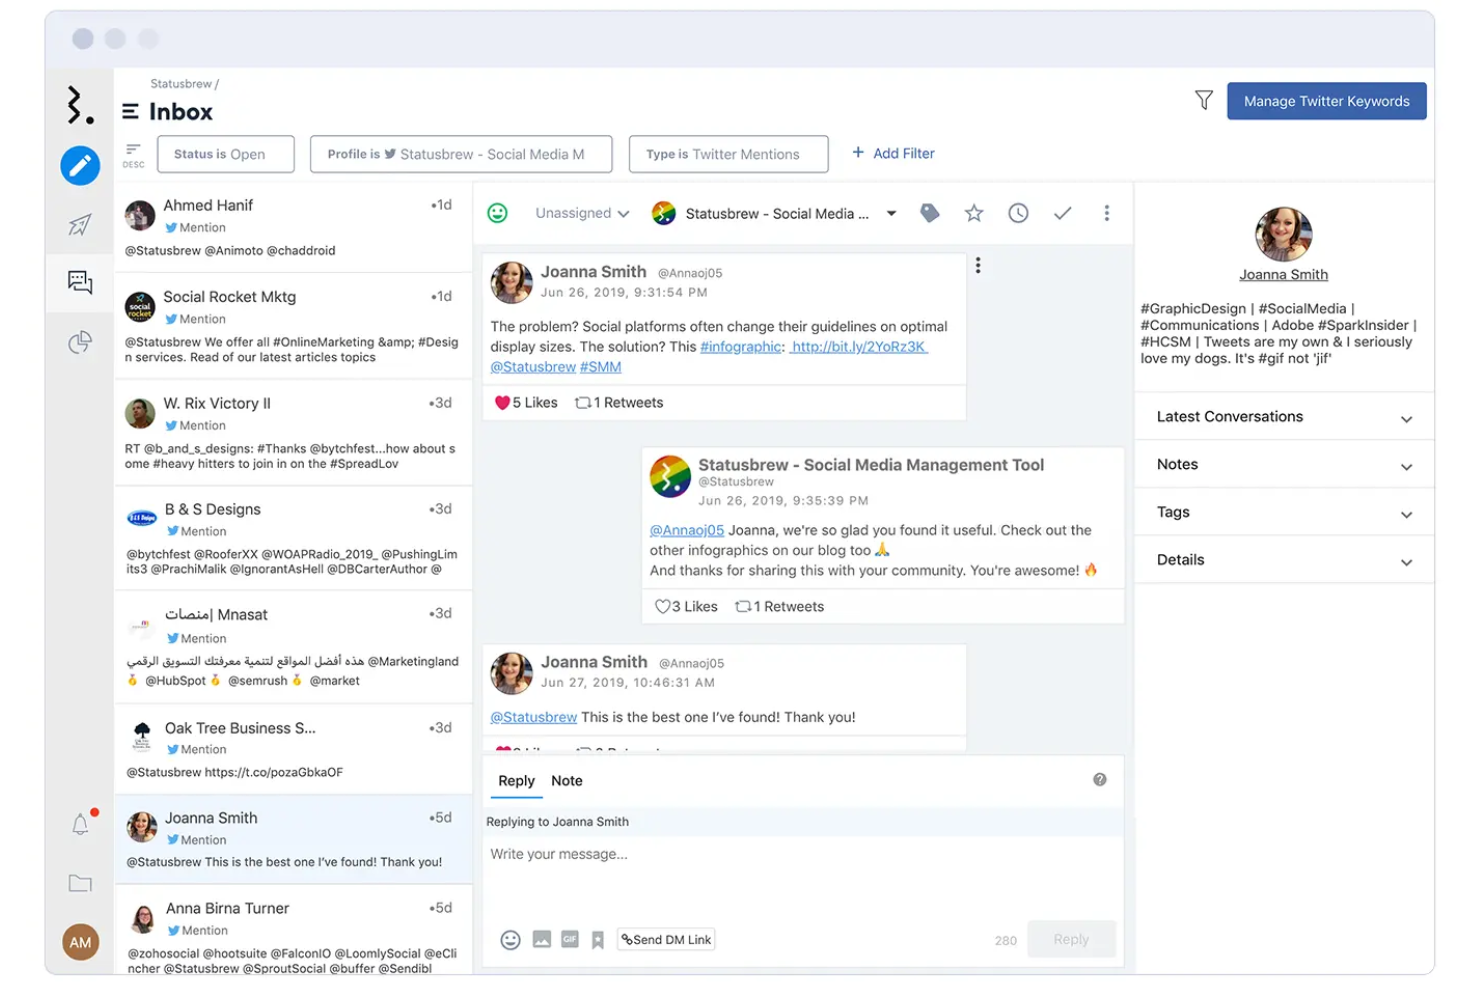
Task: Open the conversation toolbar three-dot menu
Action: (1106, 213)
